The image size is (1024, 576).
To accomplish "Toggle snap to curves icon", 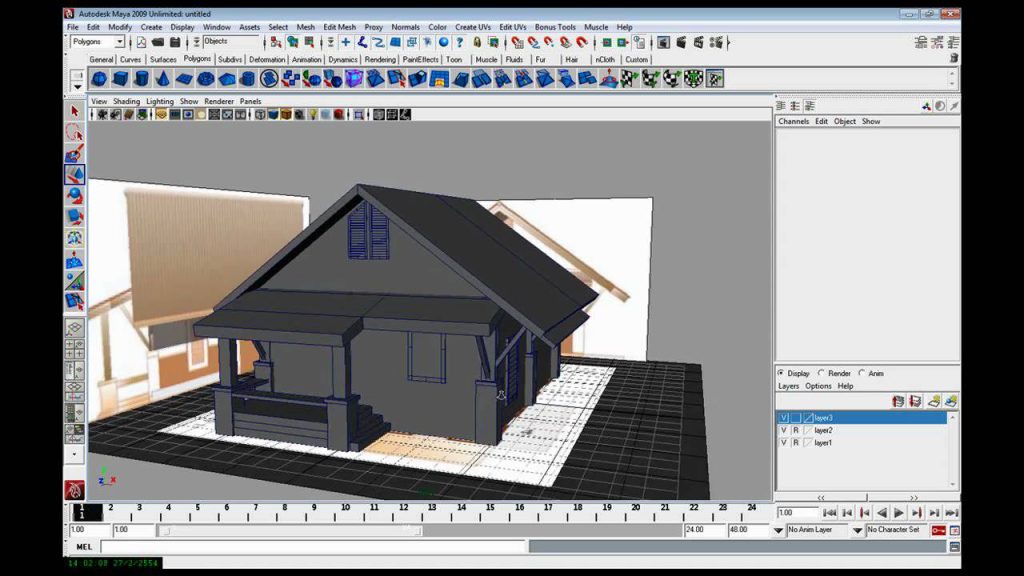I will (x=534, y=42).
